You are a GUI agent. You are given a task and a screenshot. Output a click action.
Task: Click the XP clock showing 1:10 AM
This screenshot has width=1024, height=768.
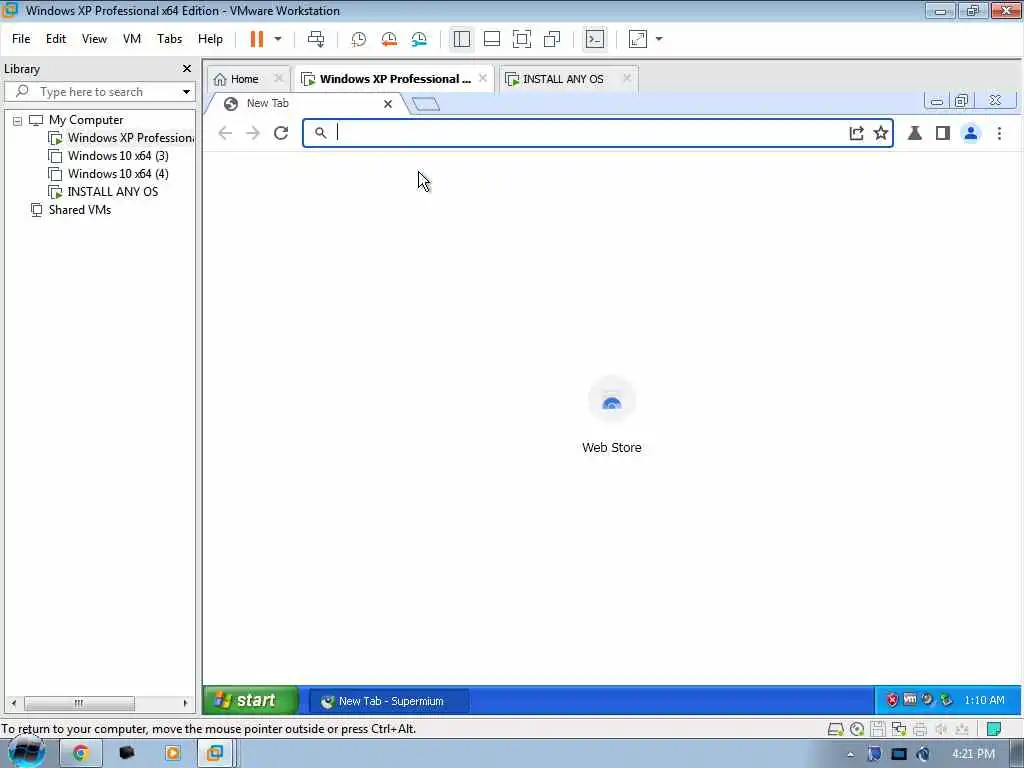[984, 700]
